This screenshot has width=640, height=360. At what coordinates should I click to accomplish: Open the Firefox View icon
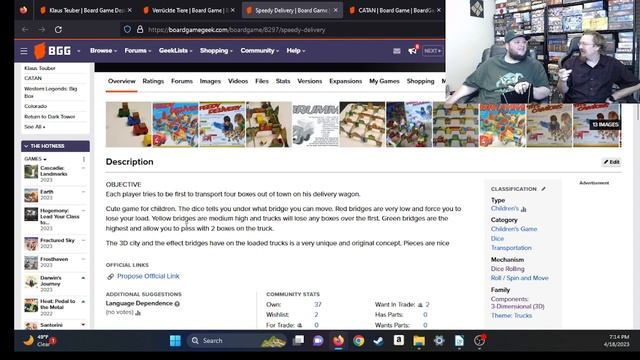(x=23, y=10)
